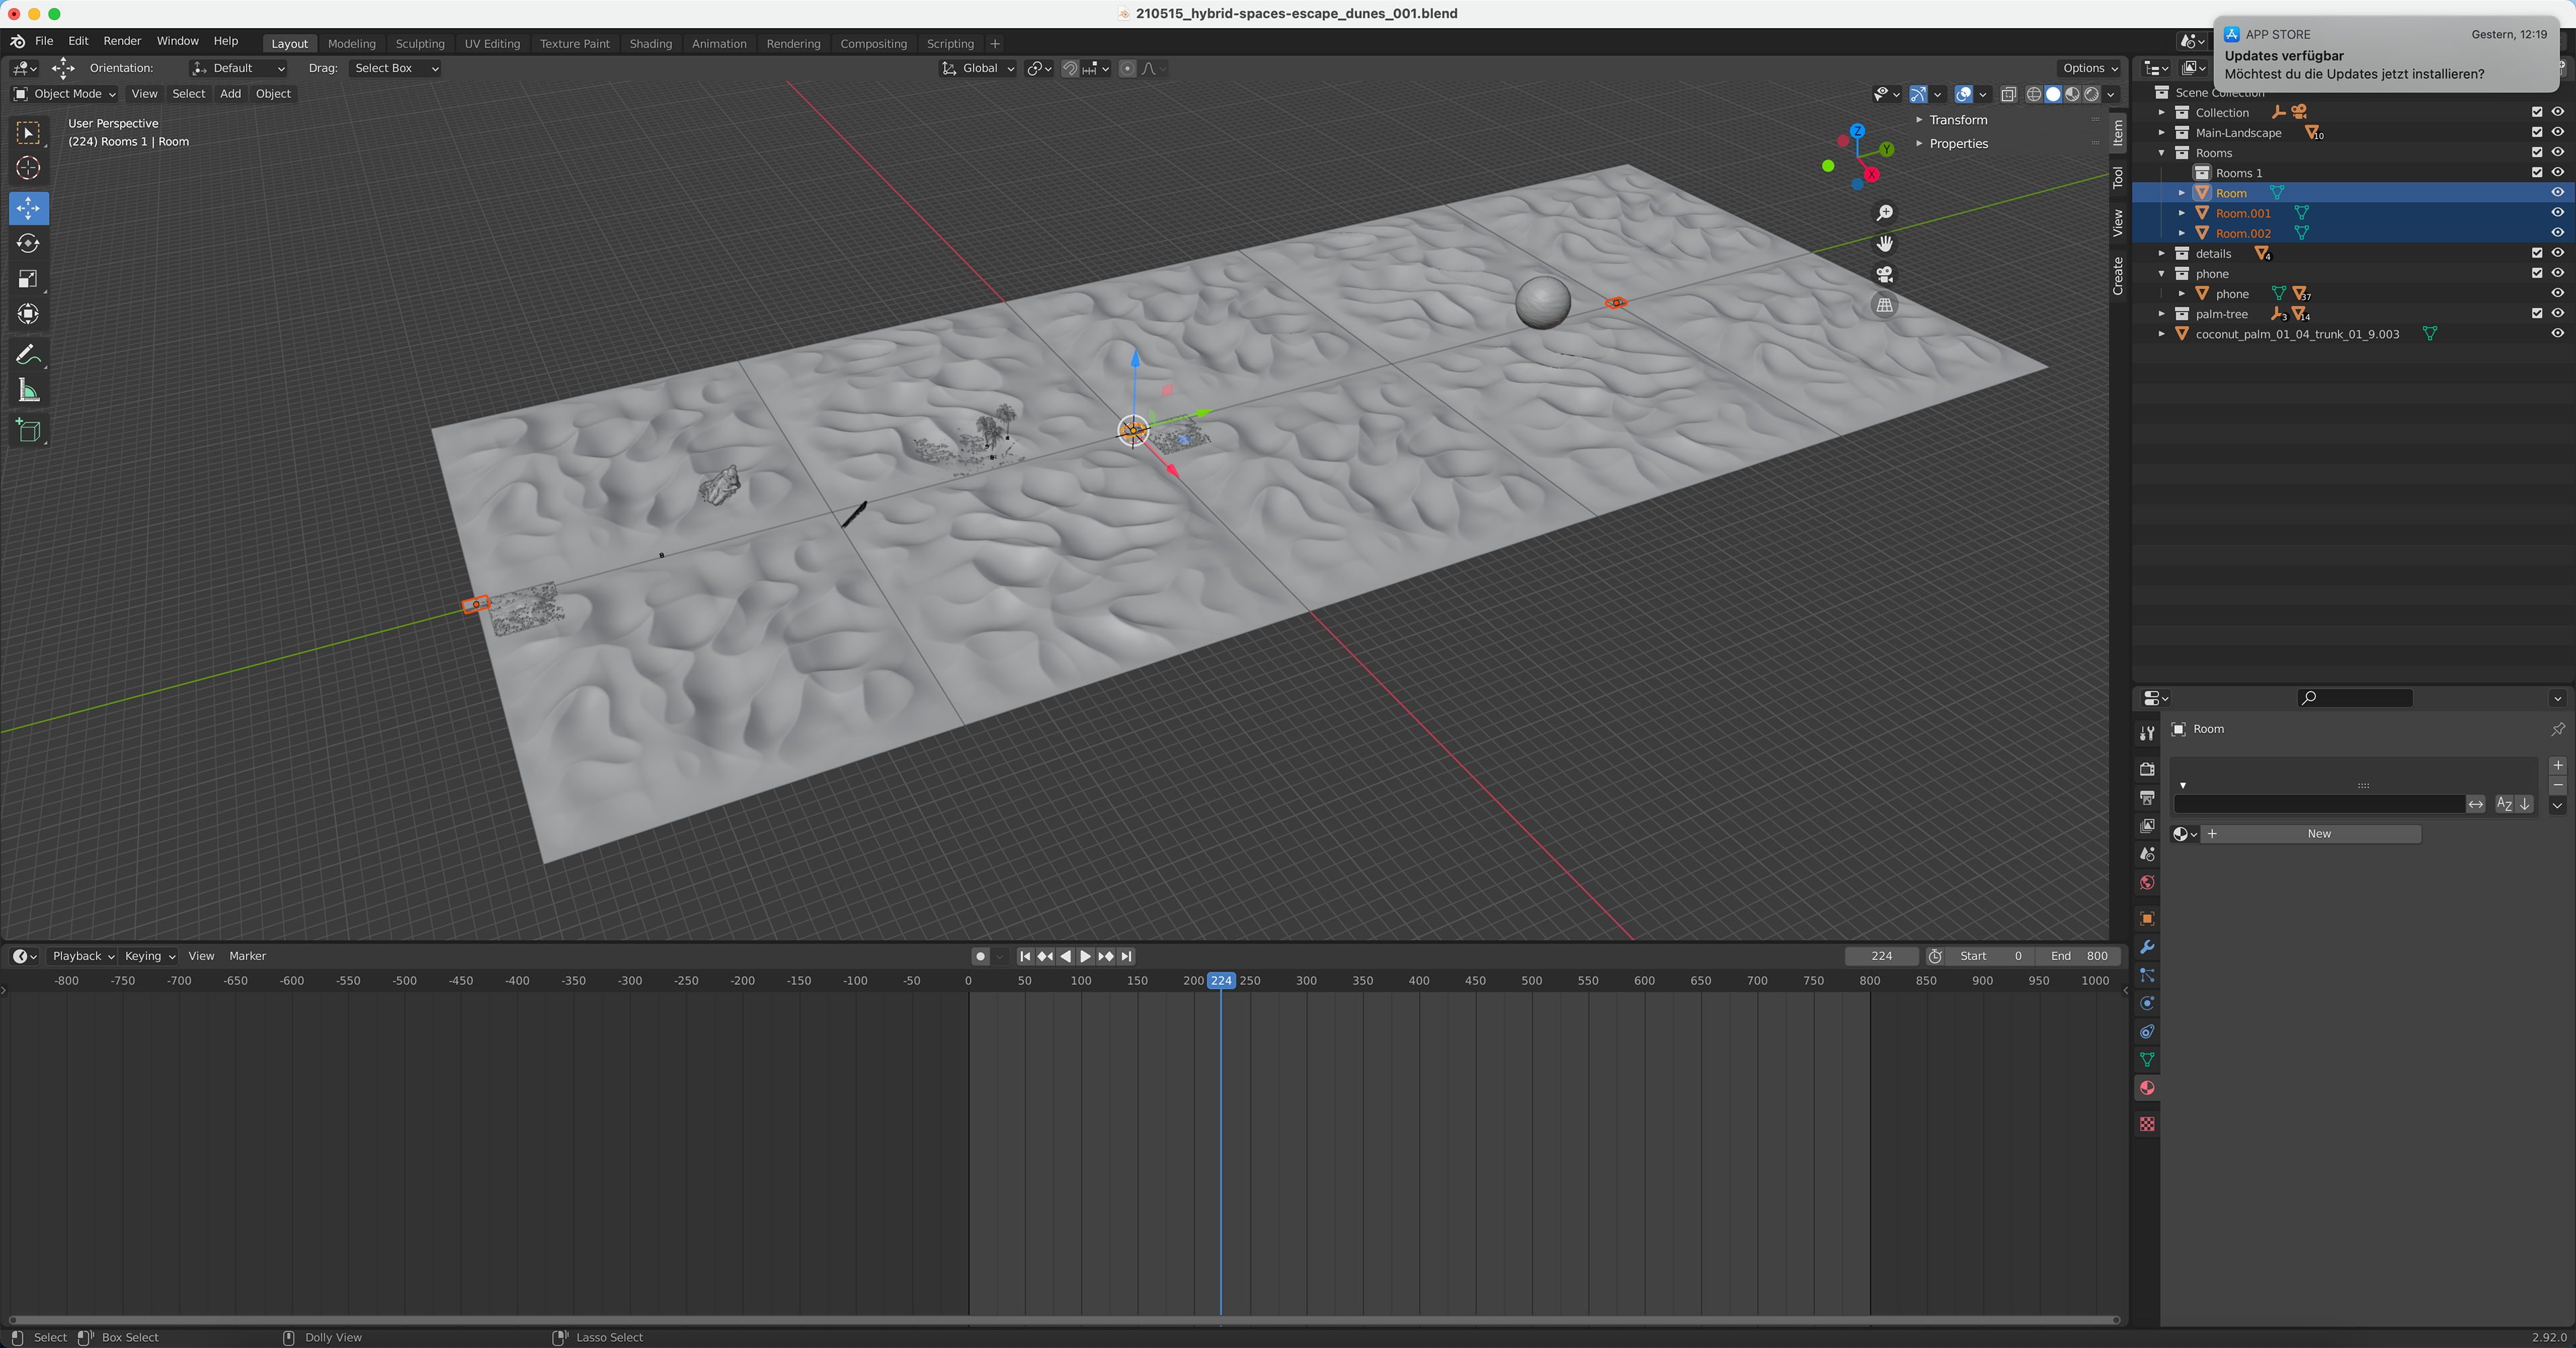Click the pin icon beside Room
The height and width of the screenshot is (1348, 2576).
click(2557, 729)
